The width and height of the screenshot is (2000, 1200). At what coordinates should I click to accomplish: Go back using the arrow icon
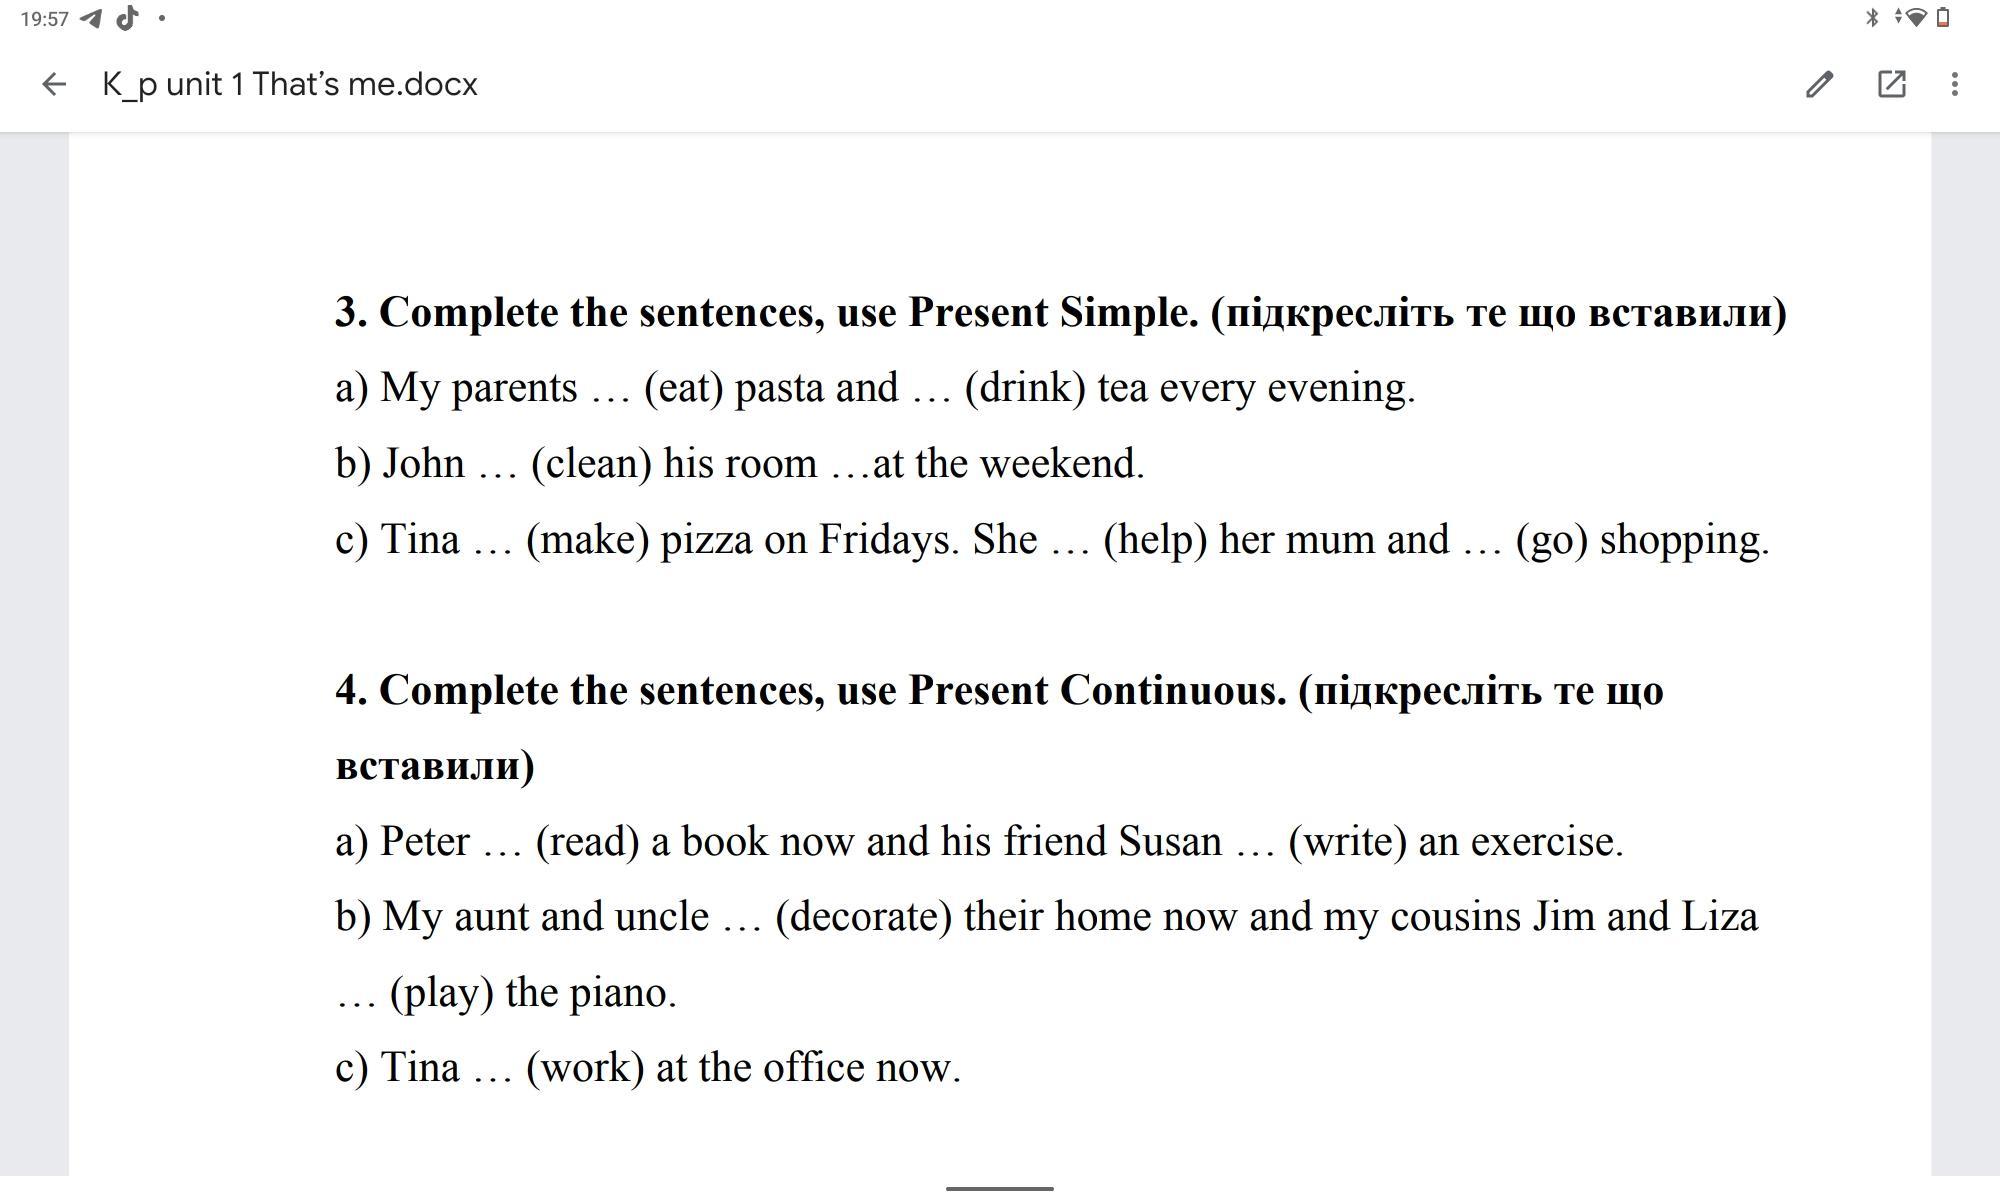[54, 84]
